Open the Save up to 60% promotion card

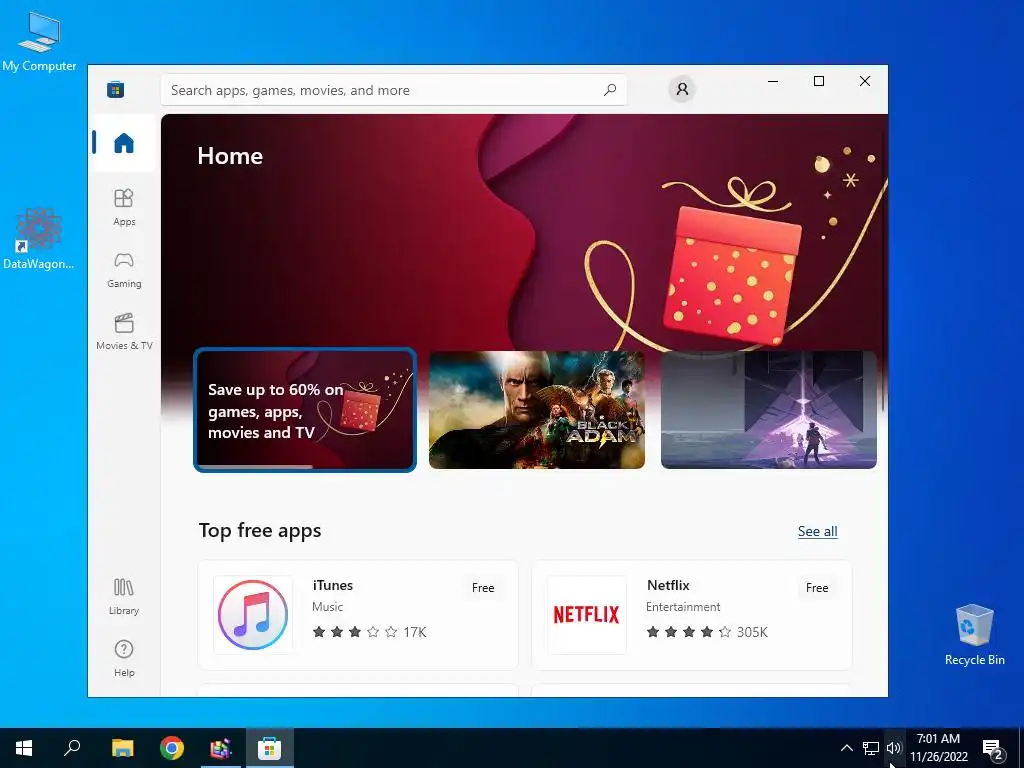coord(305,409)
